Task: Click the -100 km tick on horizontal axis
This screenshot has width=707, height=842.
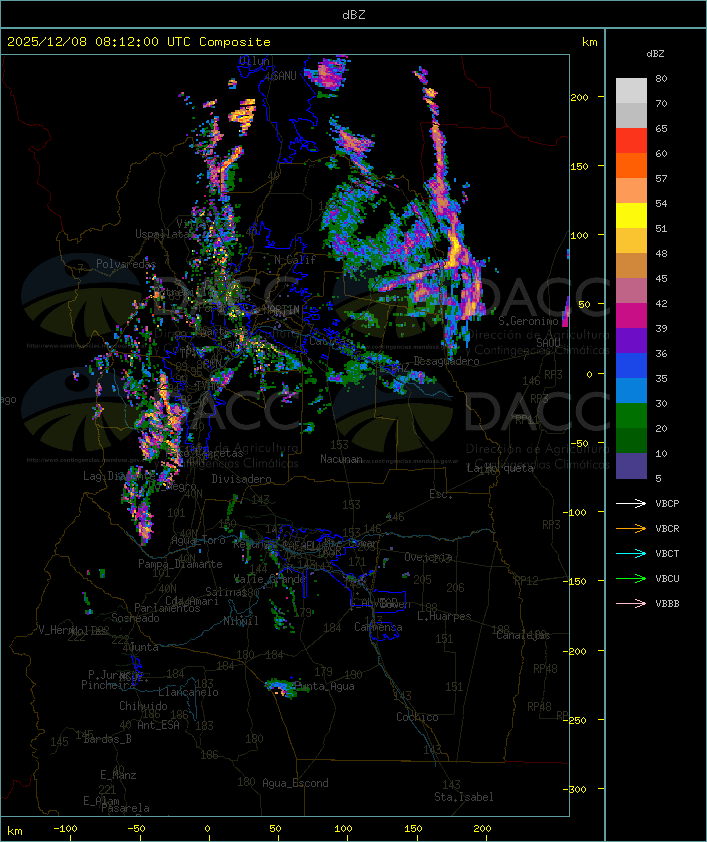Action: click(x=65, y=829)
